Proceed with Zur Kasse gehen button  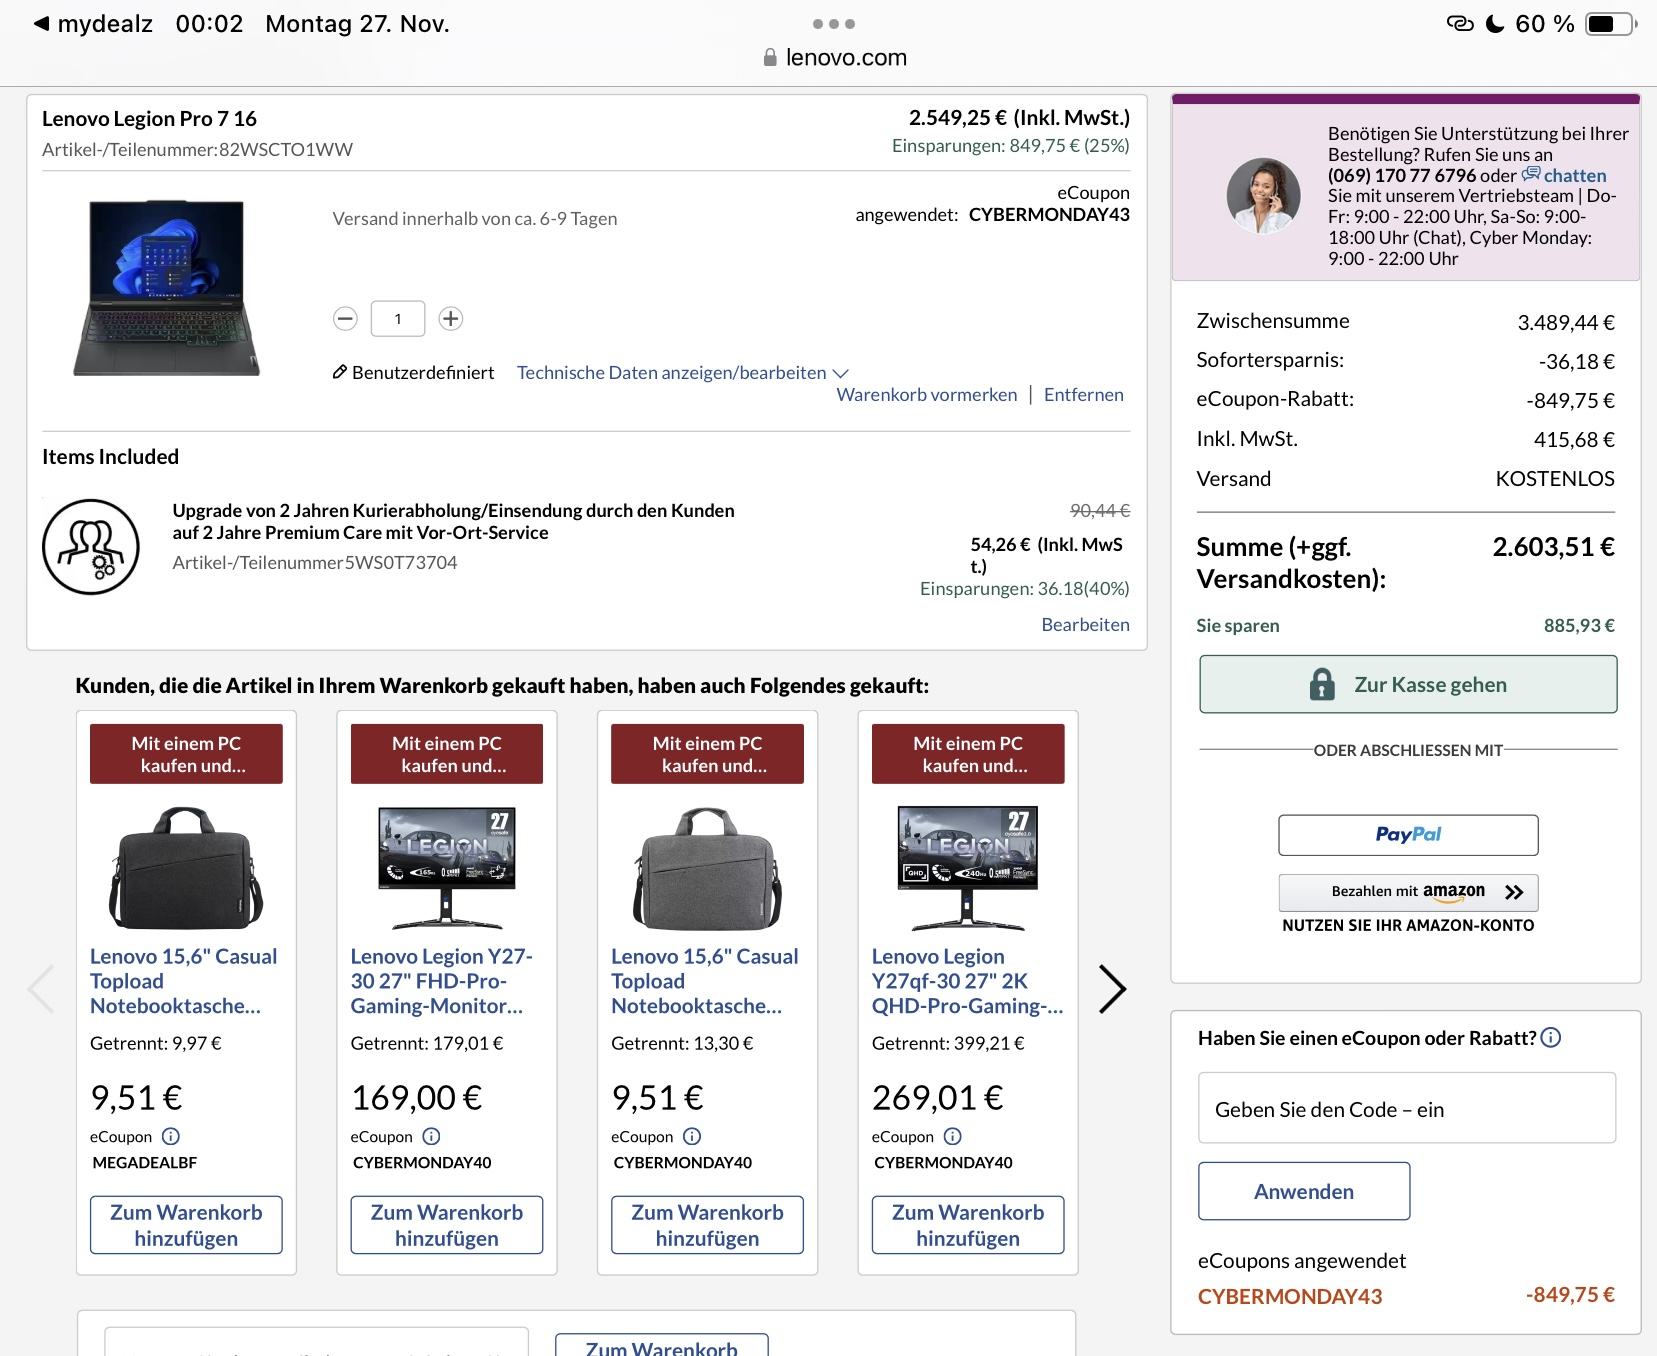pos(1408,685)
